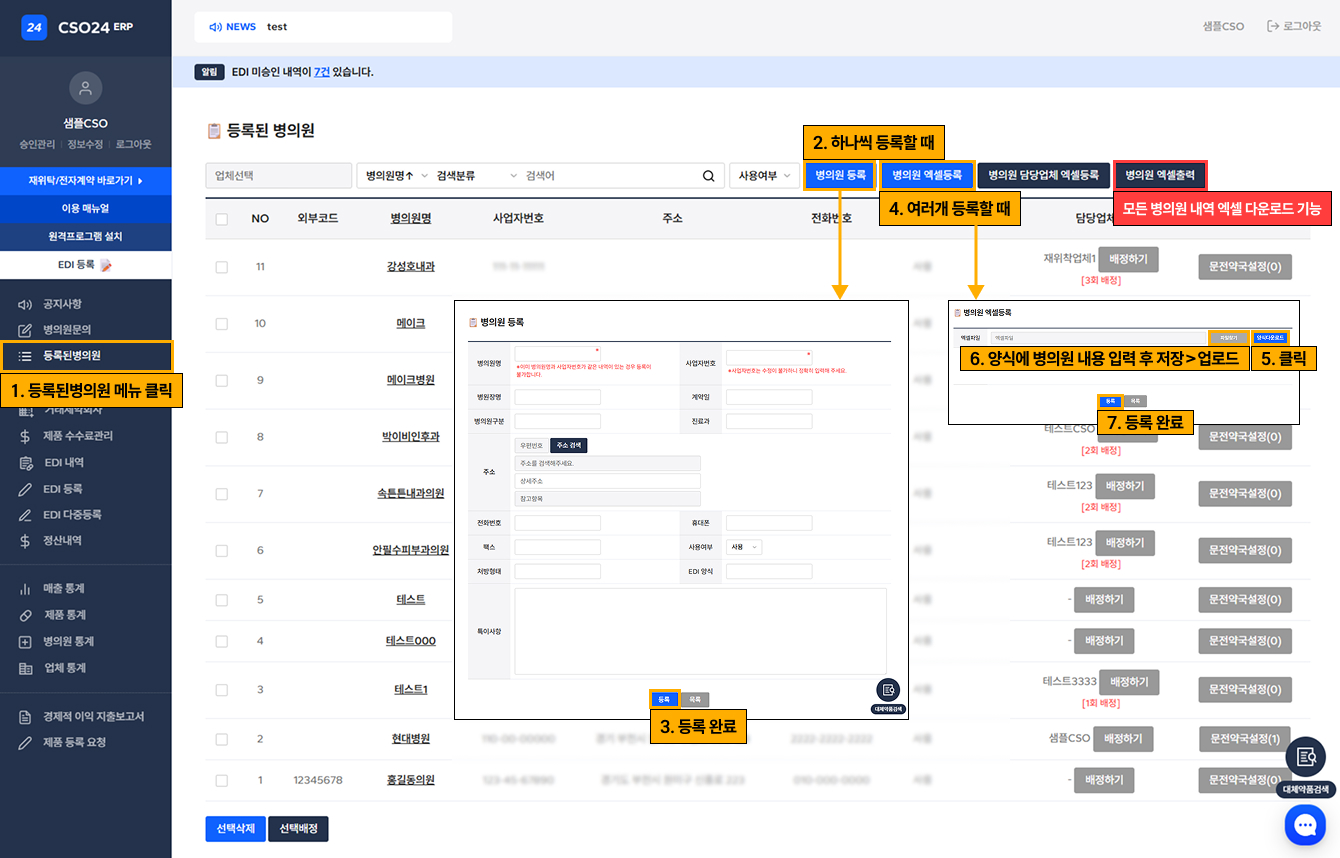This screenshot has width=1340, height=858.
Task: Open the chat support bubble icon
Action: [1305, 825]
